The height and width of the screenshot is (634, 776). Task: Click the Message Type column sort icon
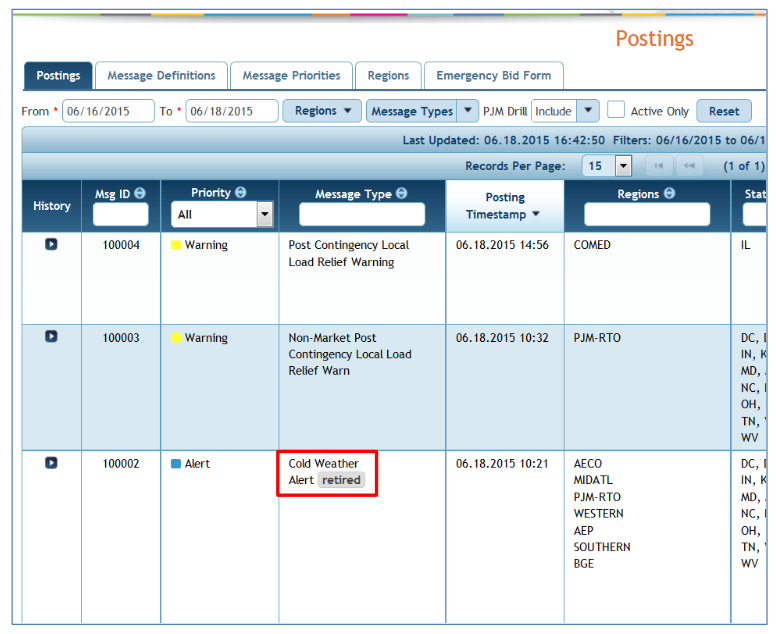click(x=401, y=194)
